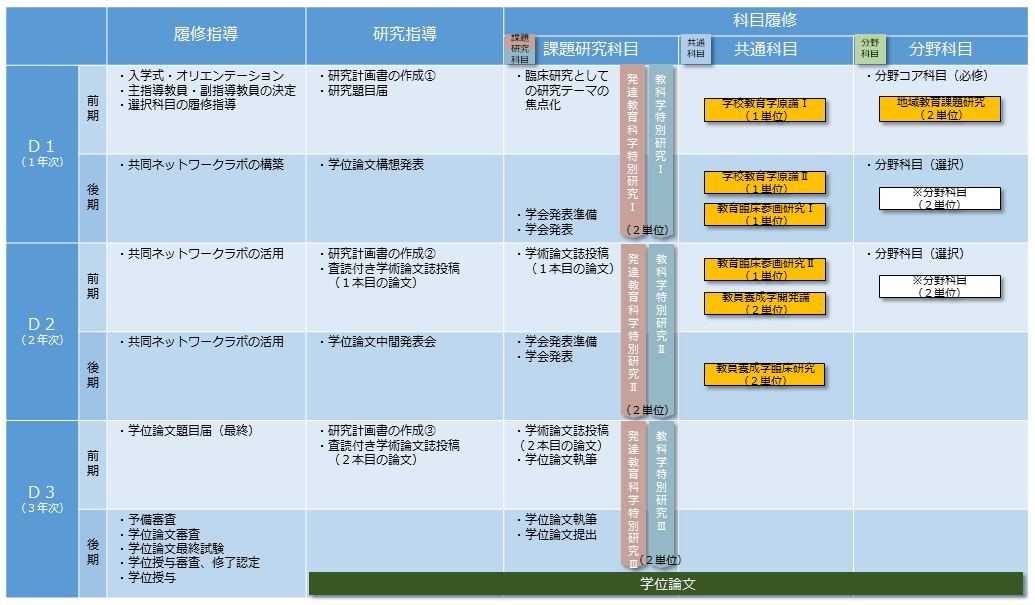The width and height of the screenshot is (1035, 605).
Task: Click the 共通科目 sub-header text
Action: pyautogui.click(x=766, y=49)
